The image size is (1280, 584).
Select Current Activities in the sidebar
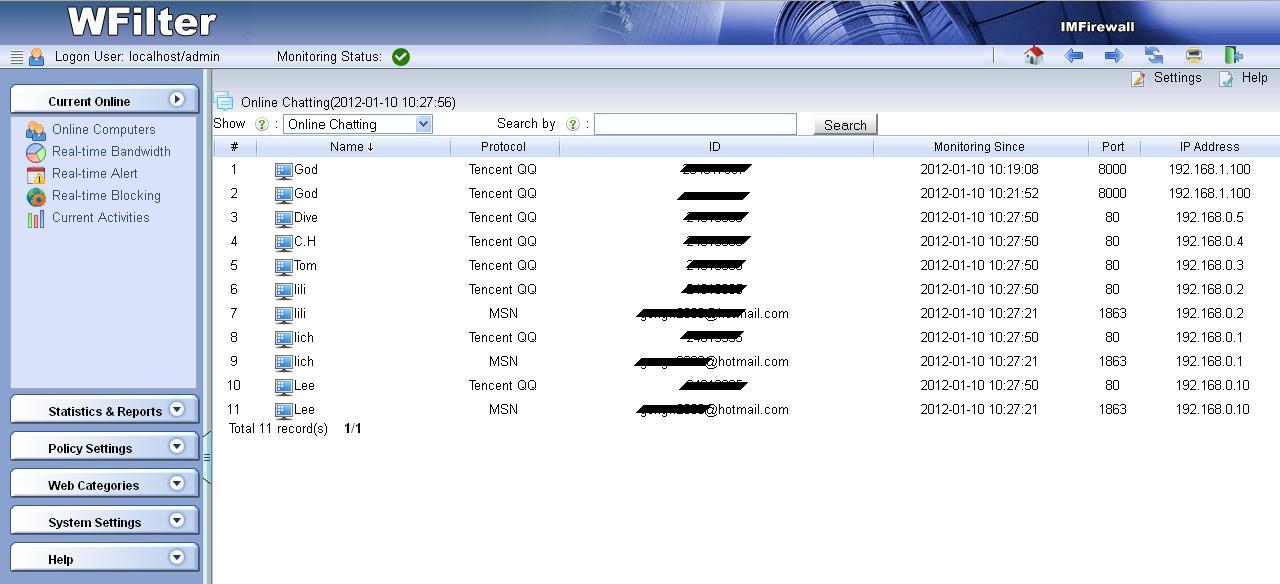pos(100,218)
